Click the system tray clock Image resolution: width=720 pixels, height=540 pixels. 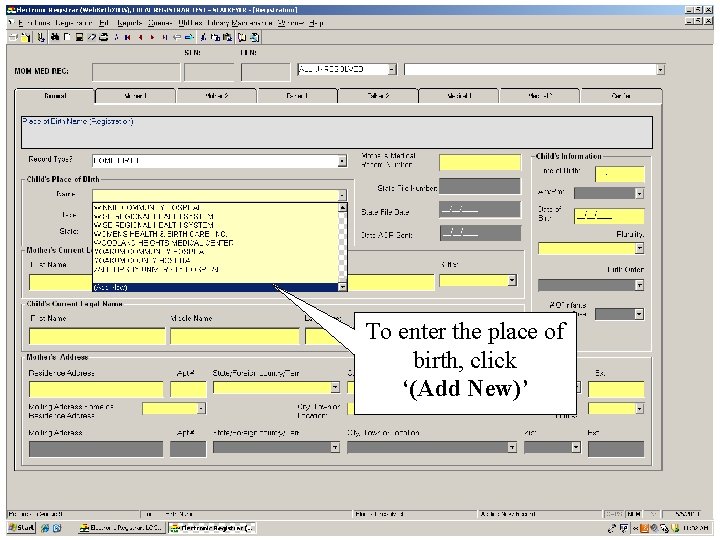tap(697, 528)
